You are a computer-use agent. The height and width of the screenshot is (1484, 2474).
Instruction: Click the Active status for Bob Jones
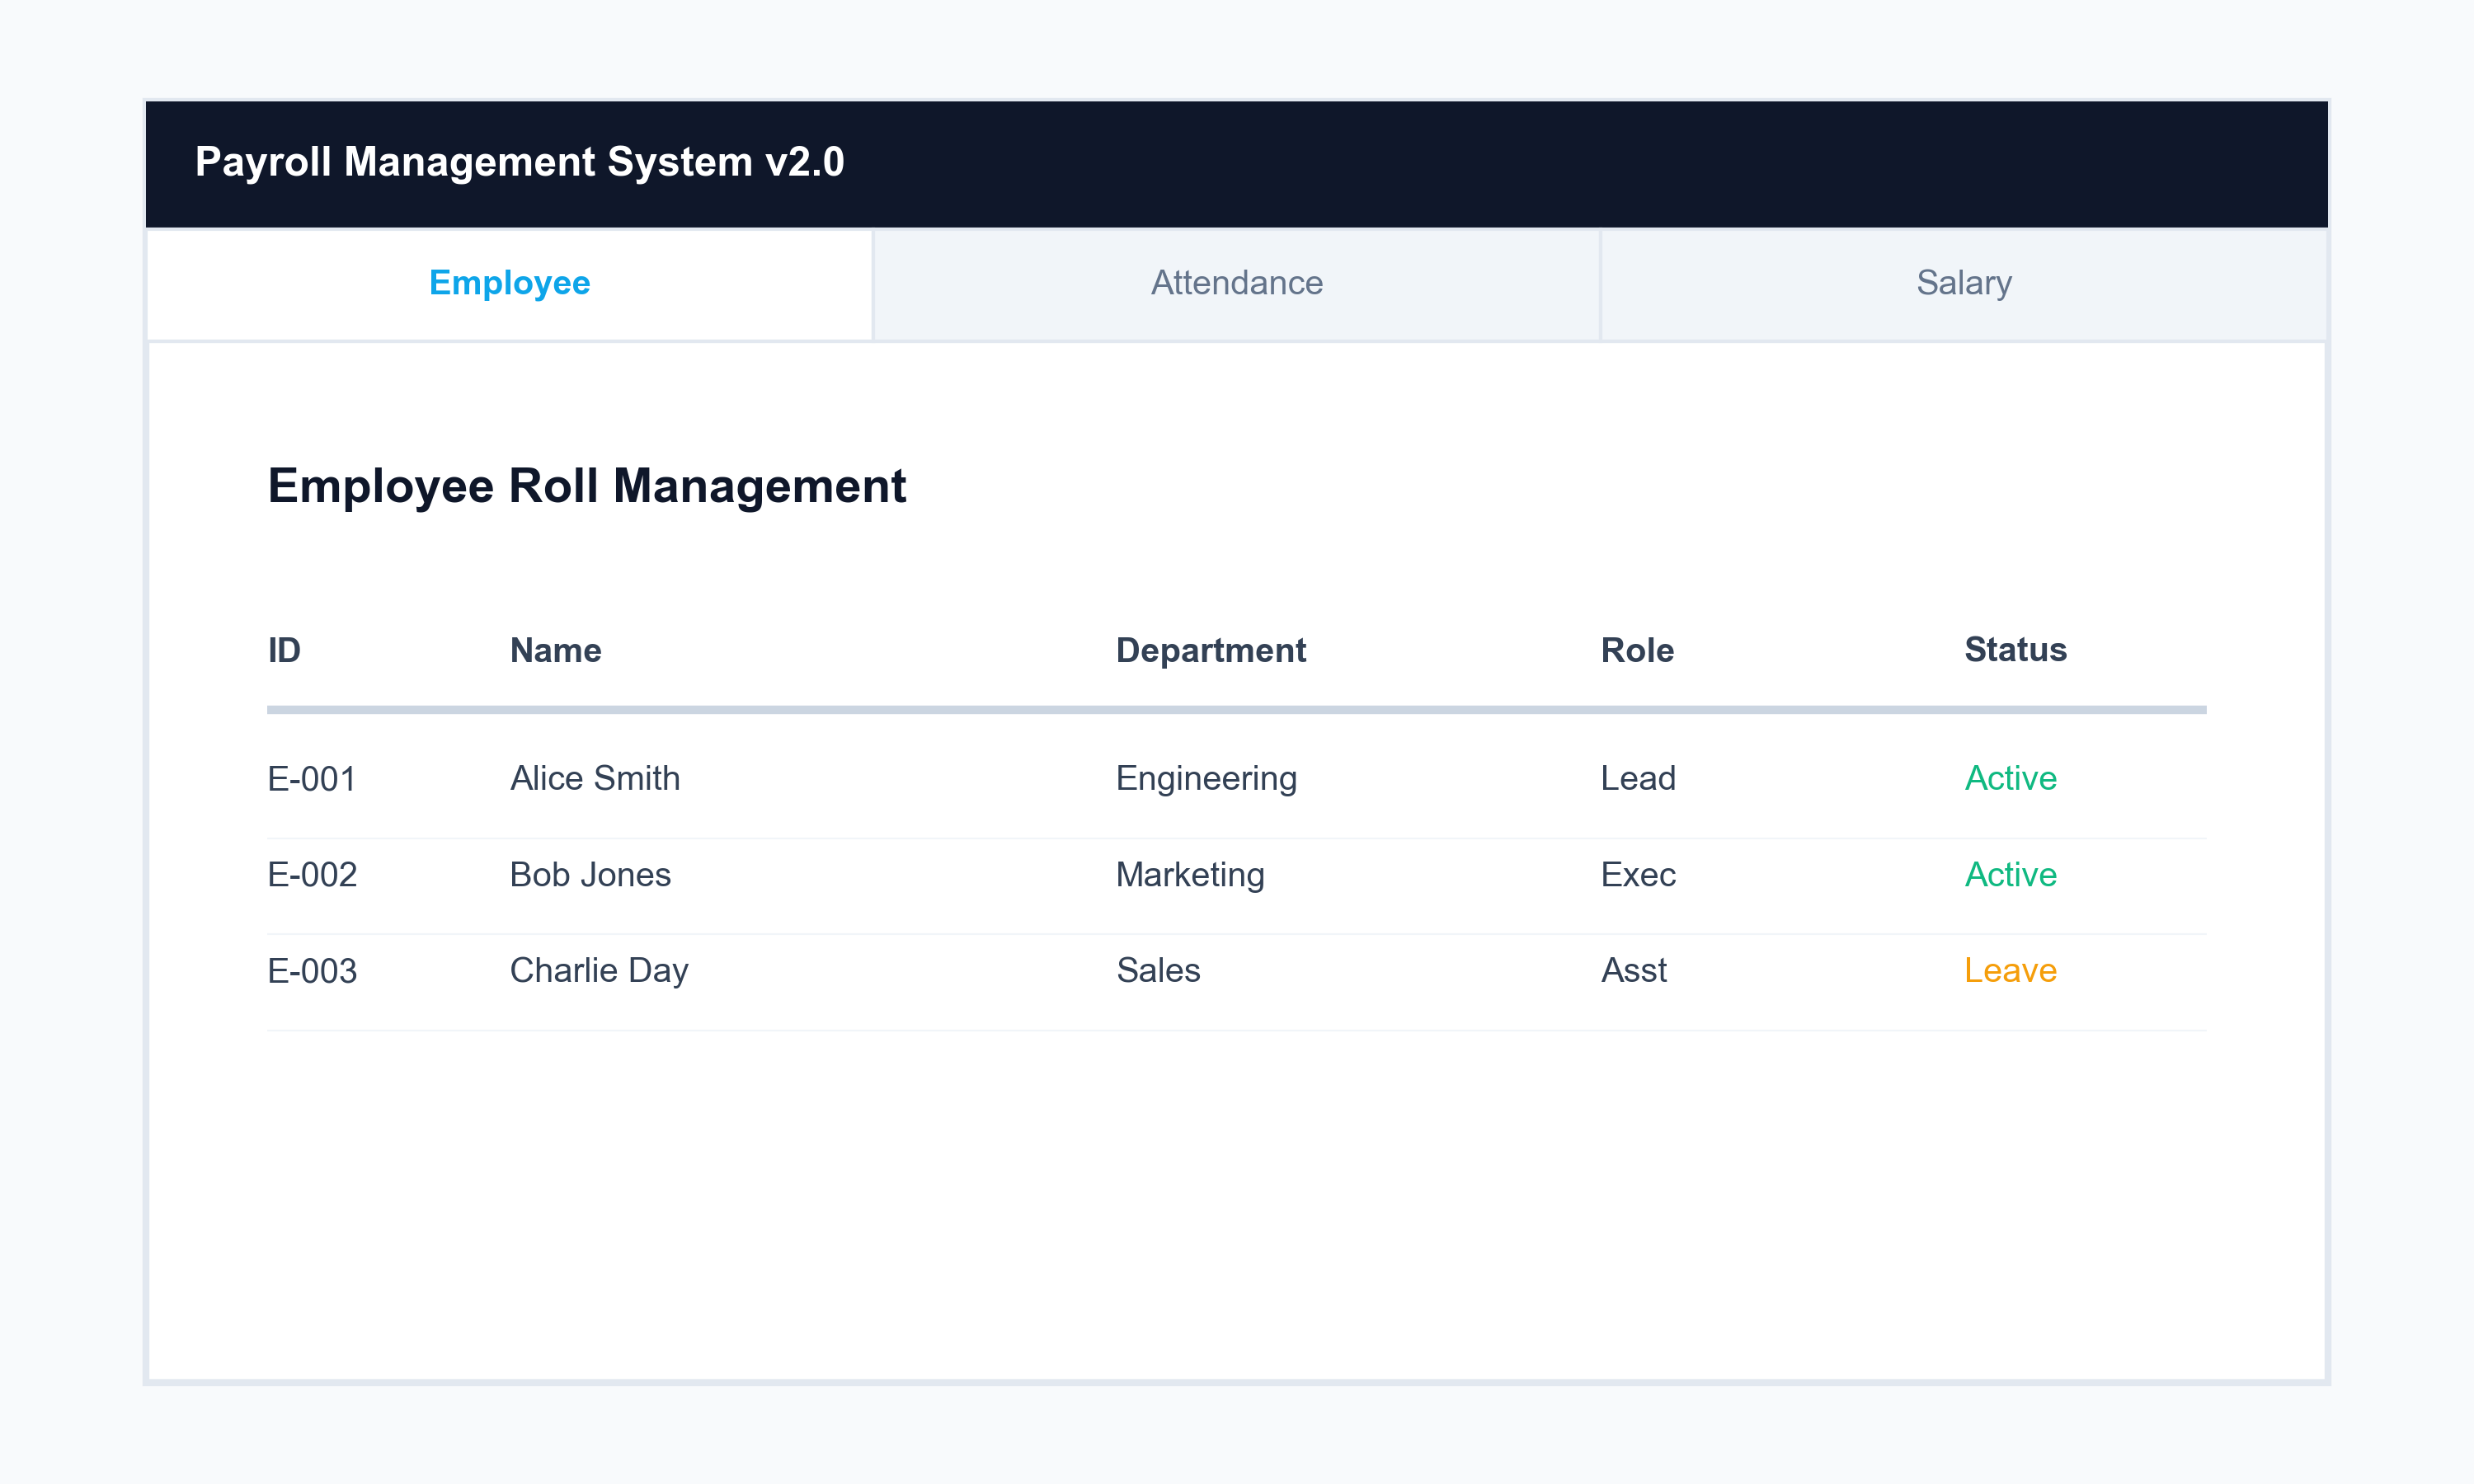[x=2009, y=874]
